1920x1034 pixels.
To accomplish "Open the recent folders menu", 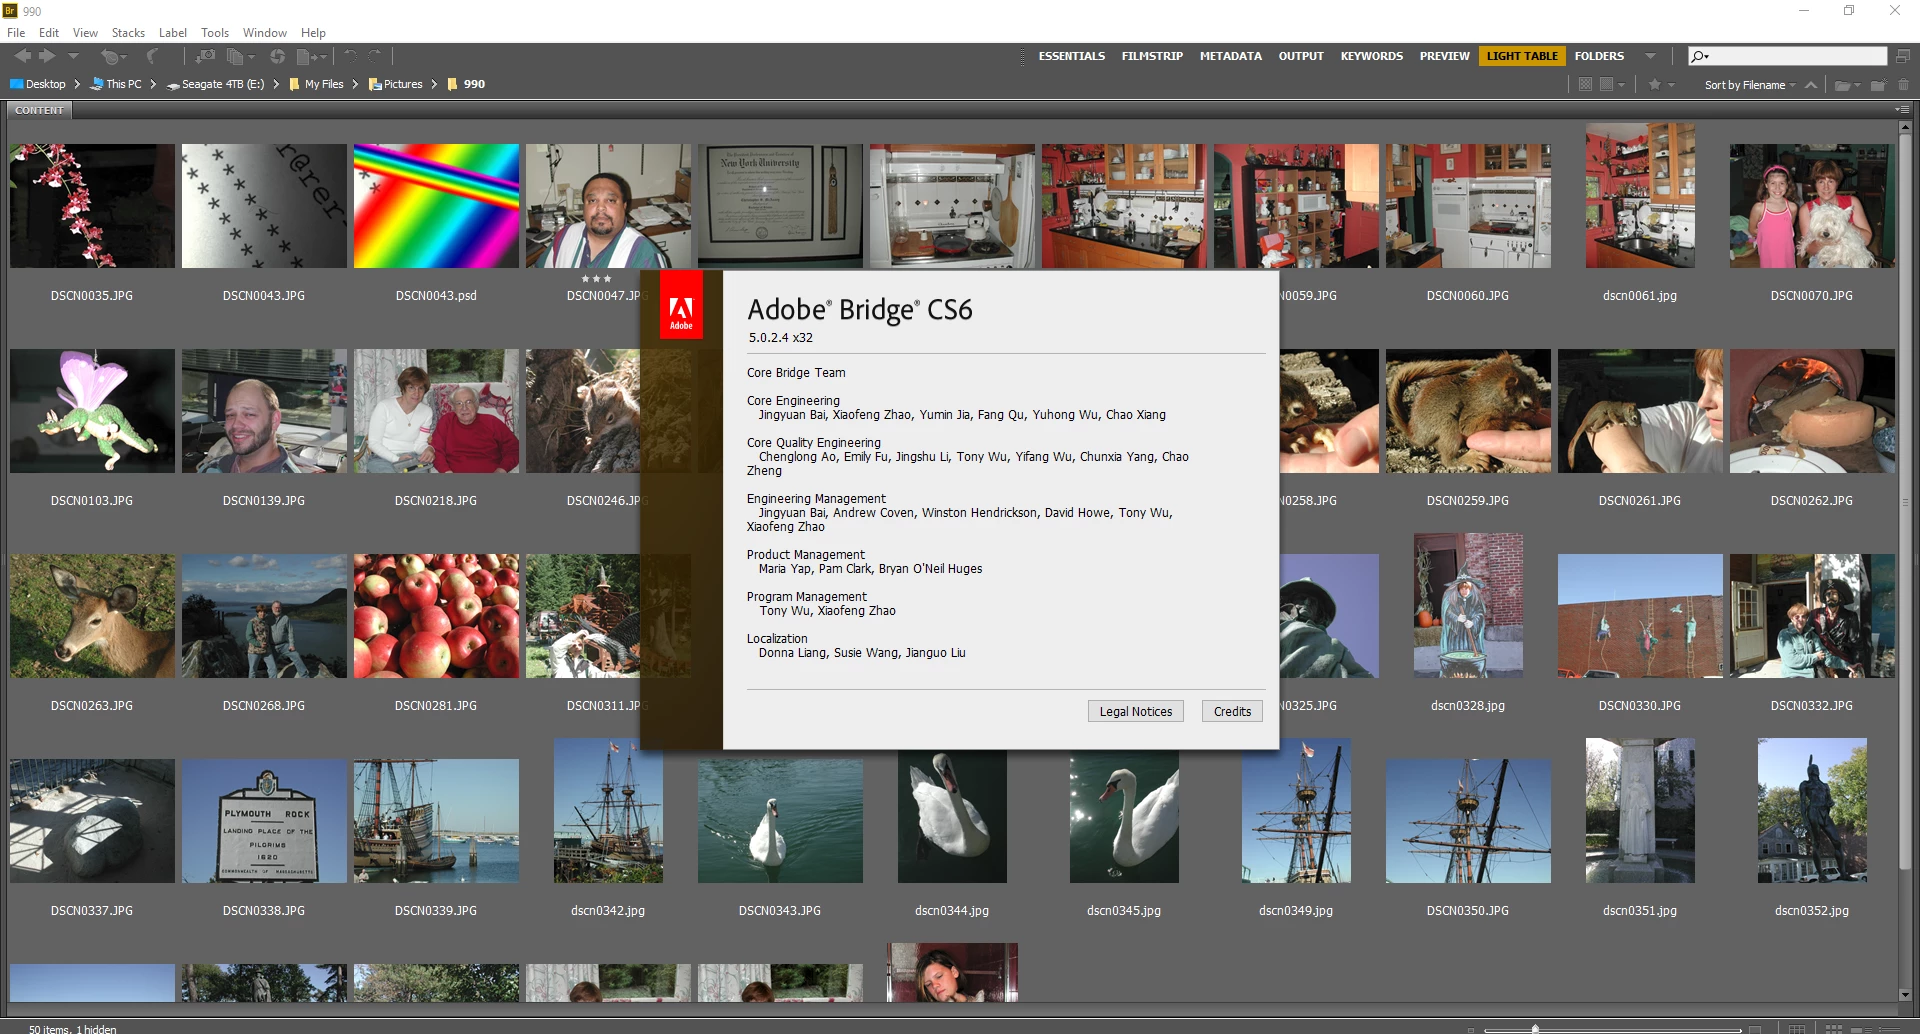I will coord(1846,85).
